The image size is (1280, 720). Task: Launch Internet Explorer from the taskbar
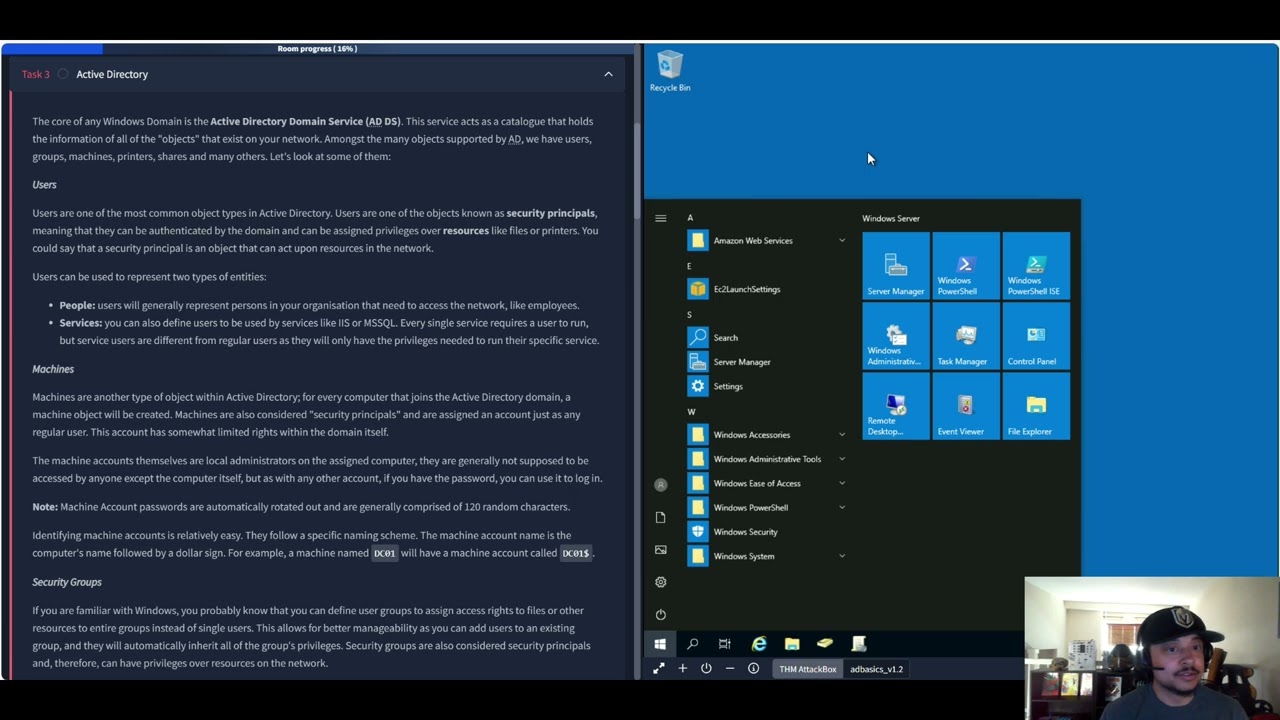tap(759, 644)
